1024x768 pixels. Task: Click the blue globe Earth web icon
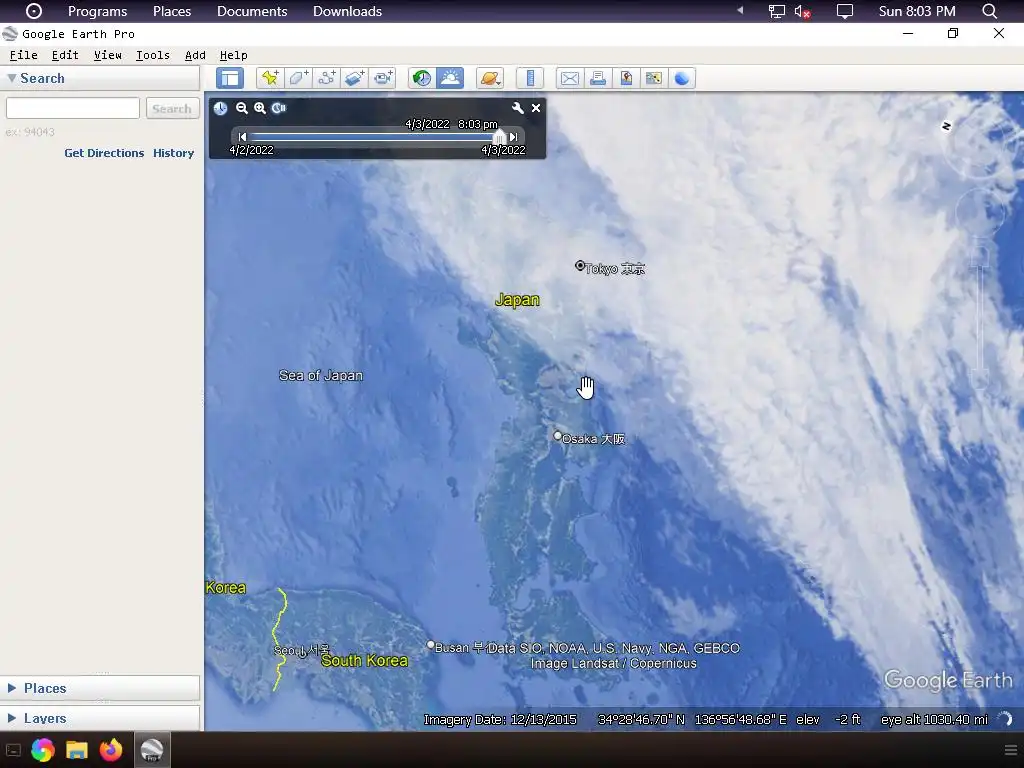click(682, 78)
